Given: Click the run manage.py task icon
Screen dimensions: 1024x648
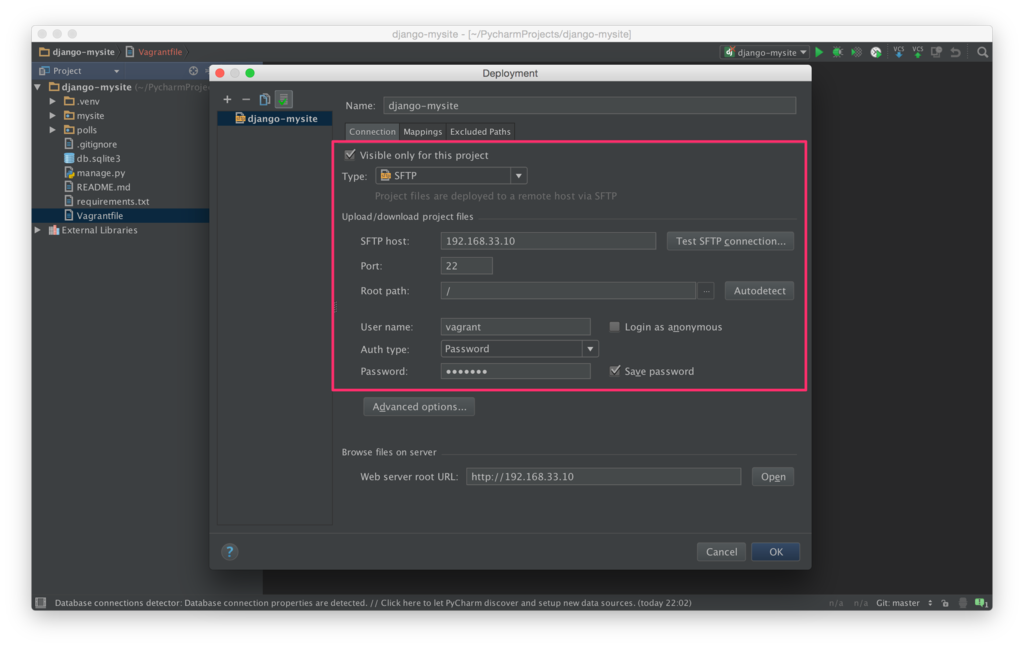Looking at the screenshot, I should pyautogui.click(x=876, y=52).
